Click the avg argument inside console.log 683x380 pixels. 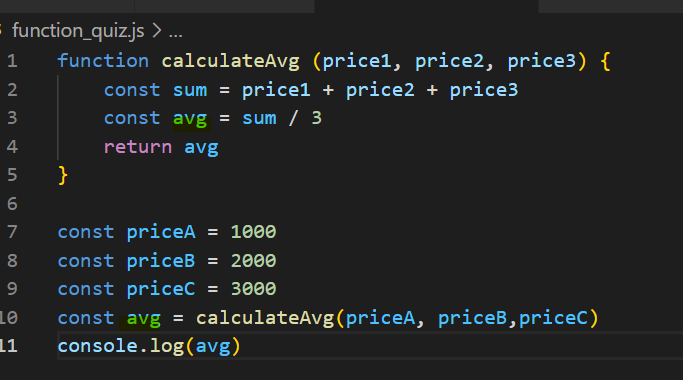point(213,347)
